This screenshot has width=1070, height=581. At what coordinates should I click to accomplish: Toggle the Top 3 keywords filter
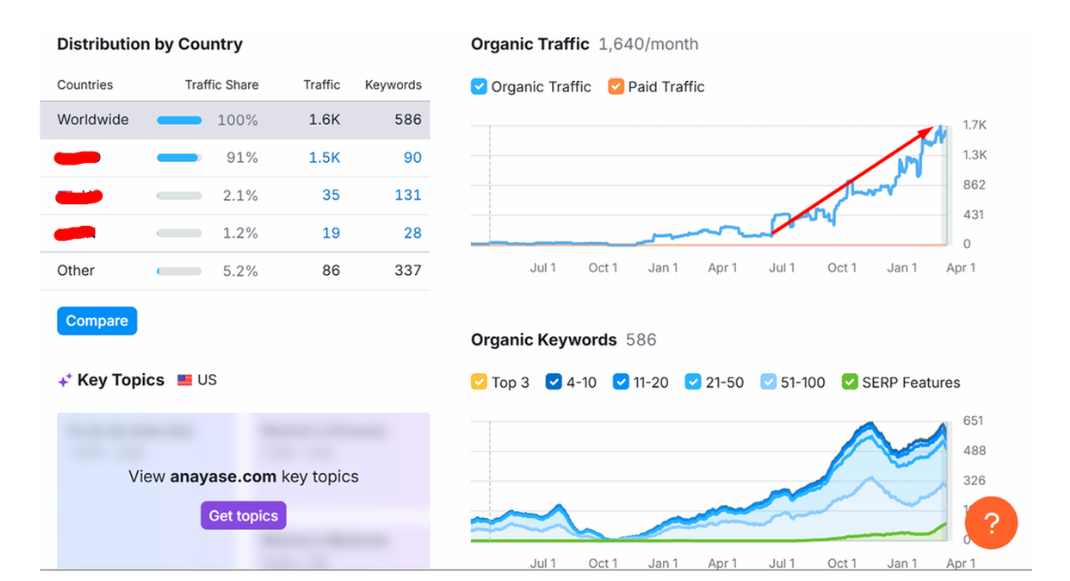pyautogui.click(x=479, y=382)
